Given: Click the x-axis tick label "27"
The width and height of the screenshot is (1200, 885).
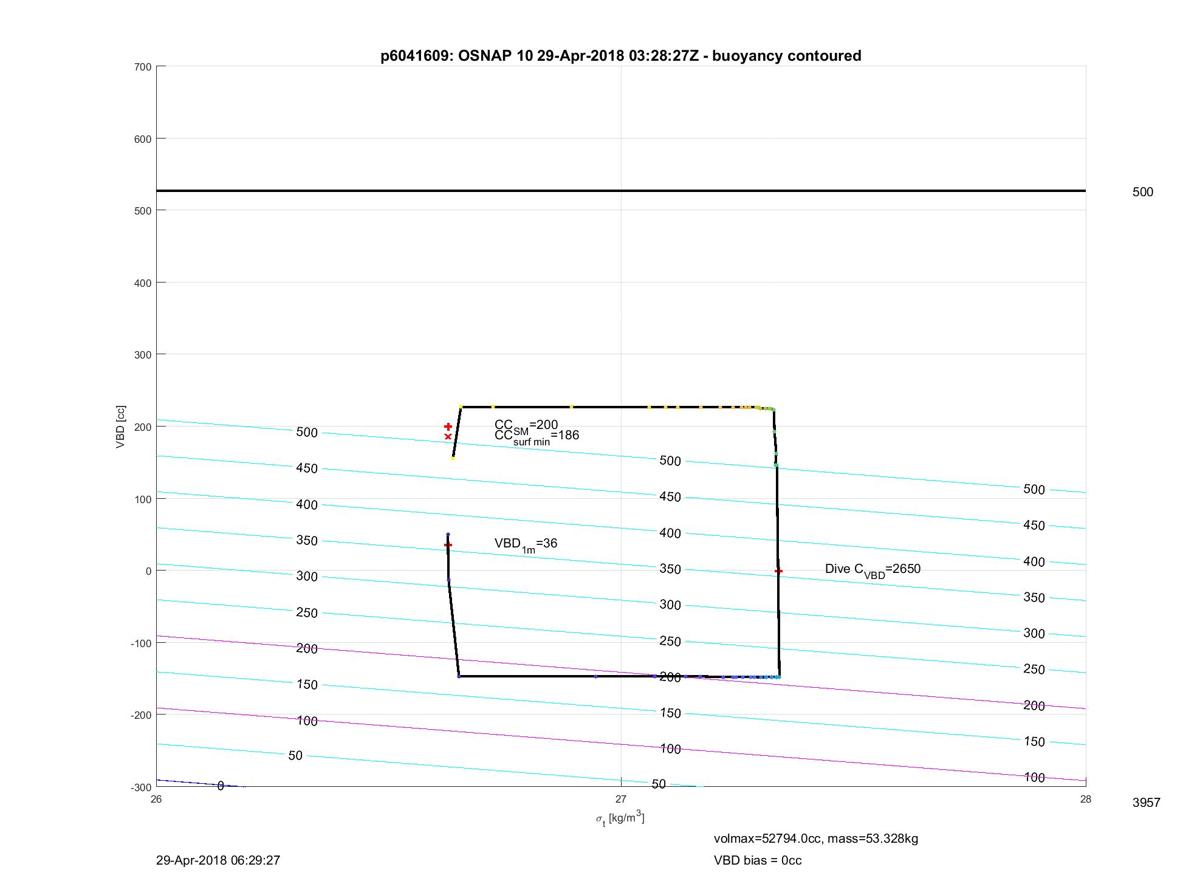Looking at the screenshot, I should (621, 799).
